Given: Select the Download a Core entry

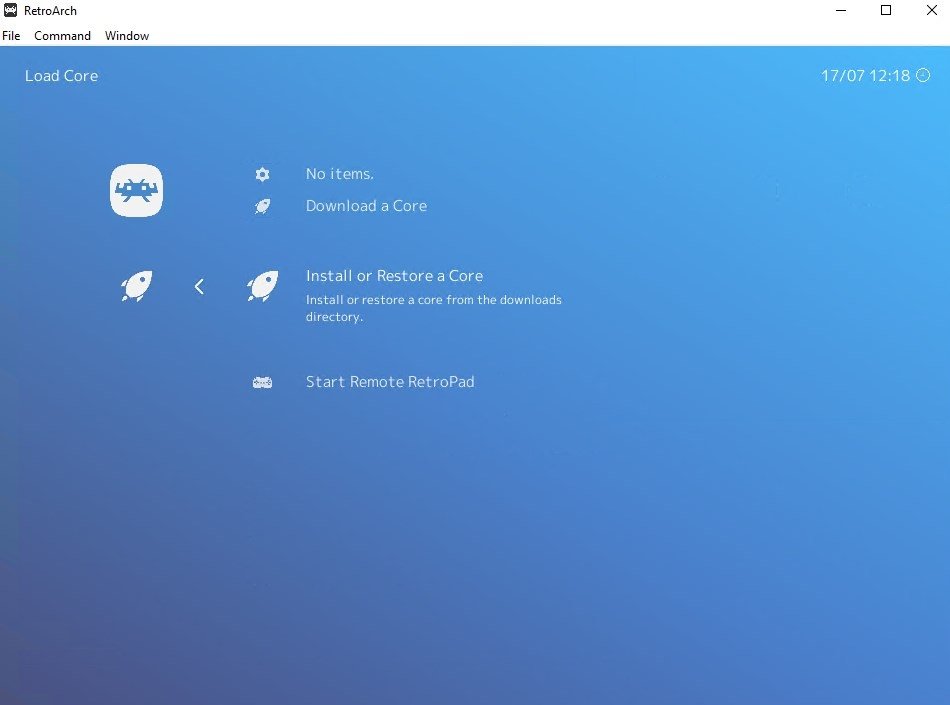Looking at the screenshot, I should (366, 206).
